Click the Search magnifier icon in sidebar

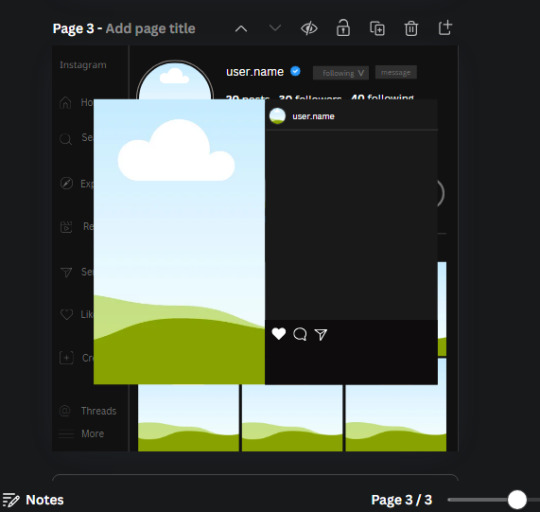tap(65, 139)
